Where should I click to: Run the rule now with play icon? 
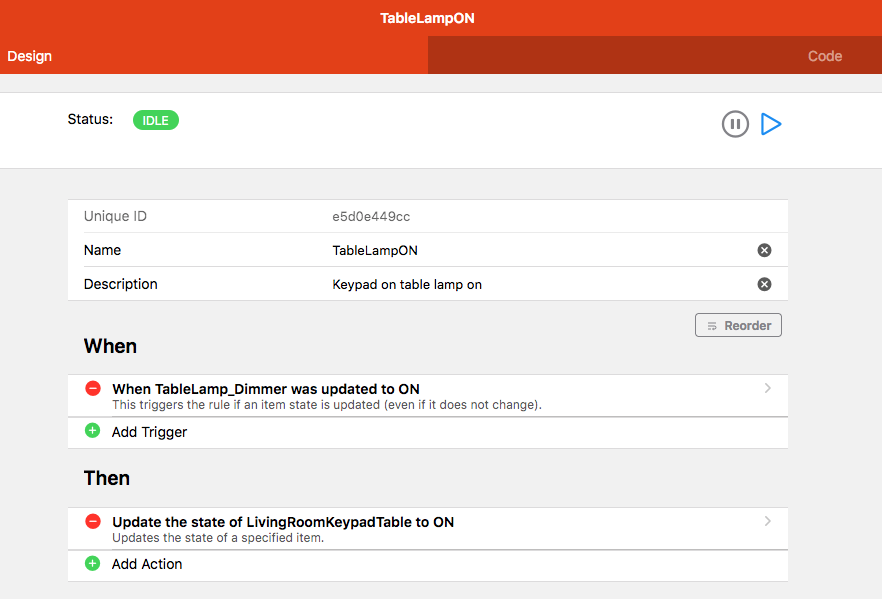click(x=771, y=124)
